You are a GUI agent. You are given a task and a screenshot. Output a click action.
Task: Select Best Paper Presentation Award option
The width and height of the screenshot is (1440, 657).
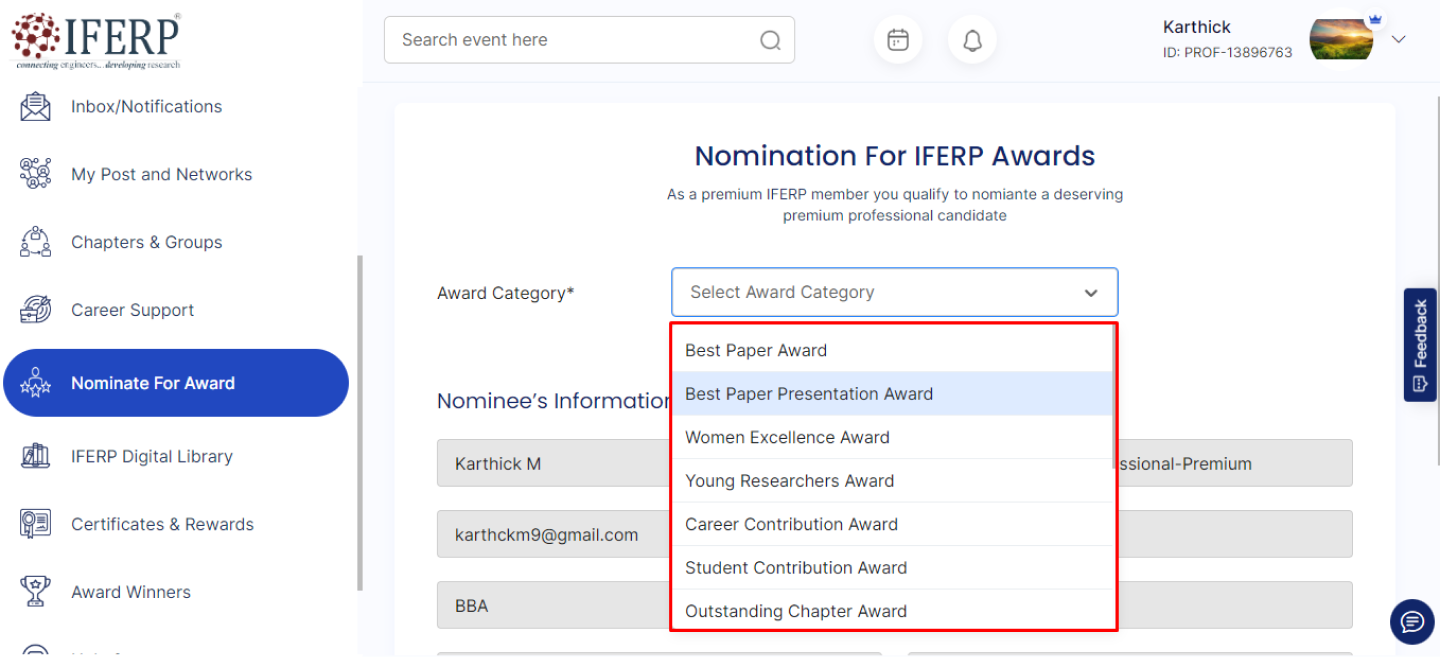[808, 394]
